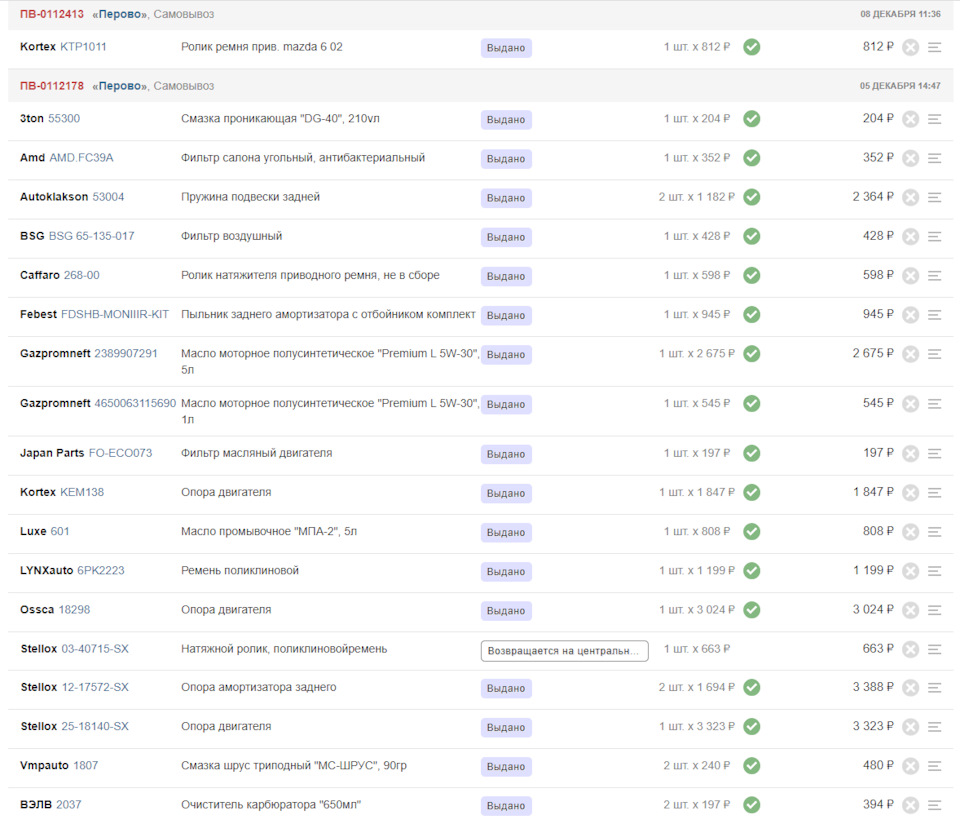The image size is (960, 824).
Task: Click green check mark for 3ton 55300
Action: pos(752,119)
